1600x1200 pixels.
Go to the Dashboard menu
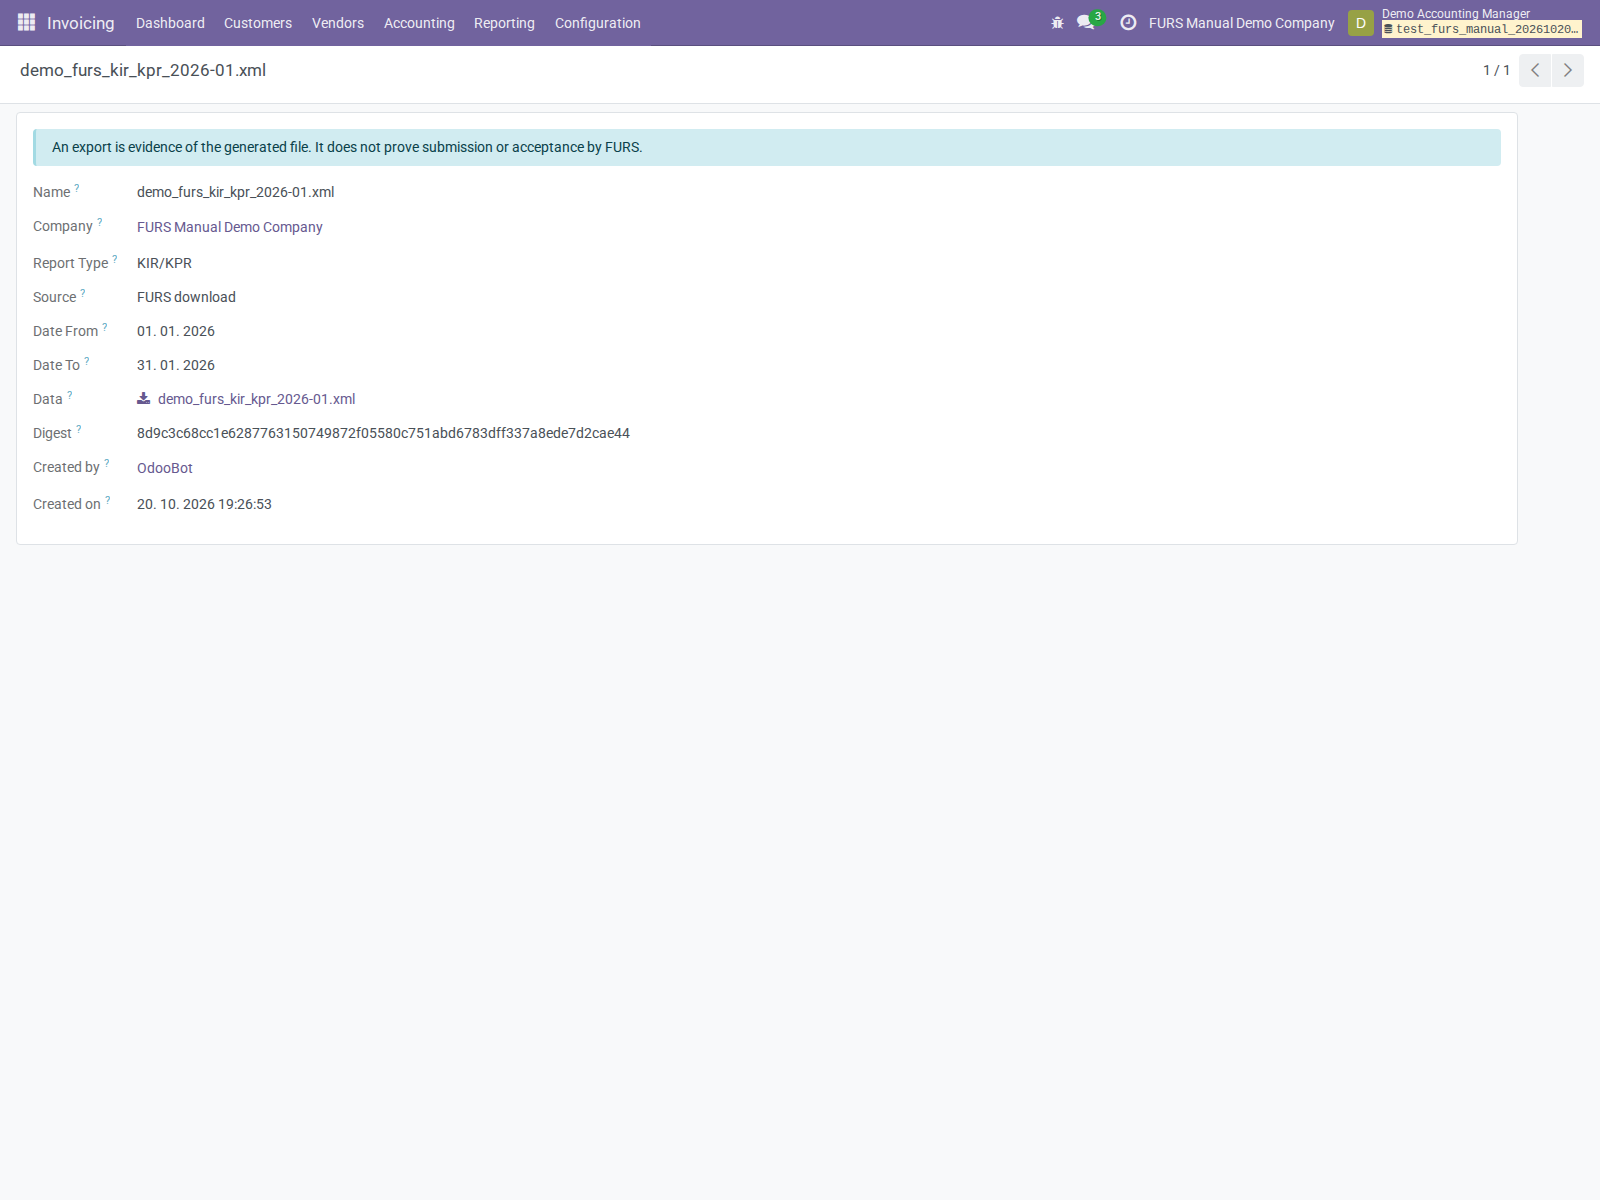pyautogui.click(x=170, y=23)
